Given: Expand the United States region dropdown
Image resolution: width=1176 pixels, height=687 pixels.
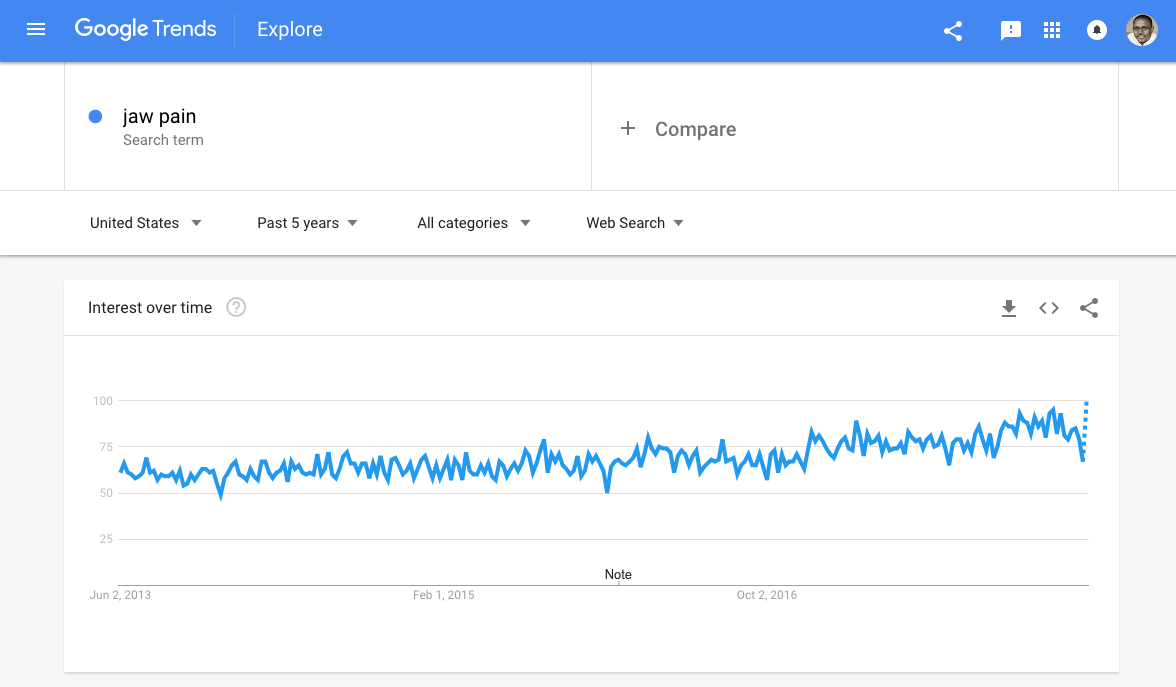Looking at the screenshot, I should (x=146, y=223).
